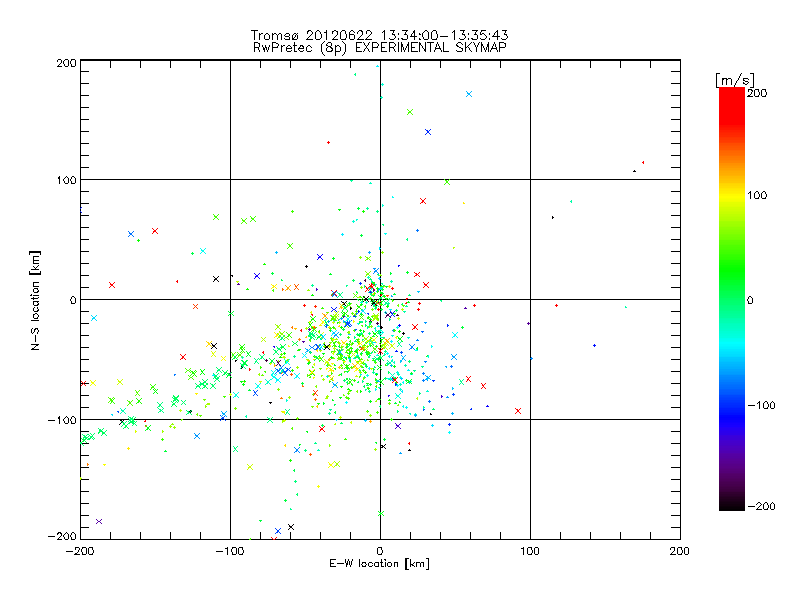
Task: Click the 'N-S location [km]' axis label
Action: (35, 301)
